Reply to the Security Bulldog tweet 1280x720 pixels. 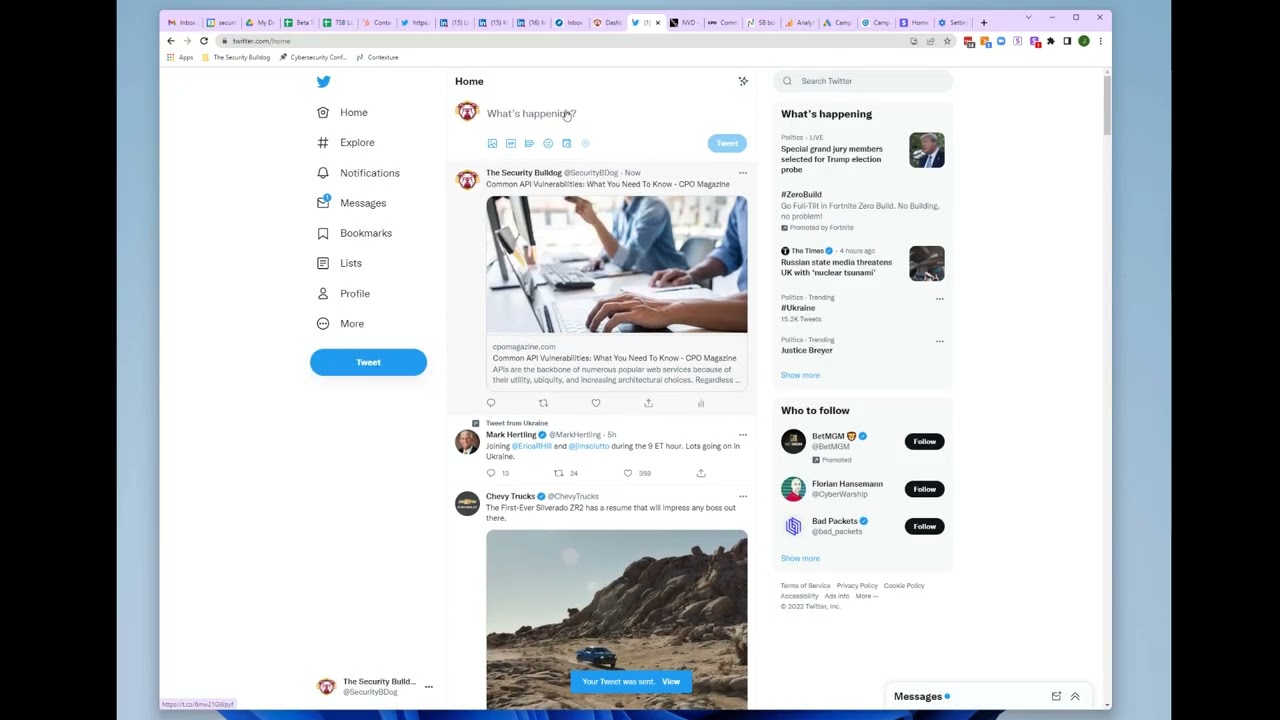pyautogui.click(x=491, y=403)
